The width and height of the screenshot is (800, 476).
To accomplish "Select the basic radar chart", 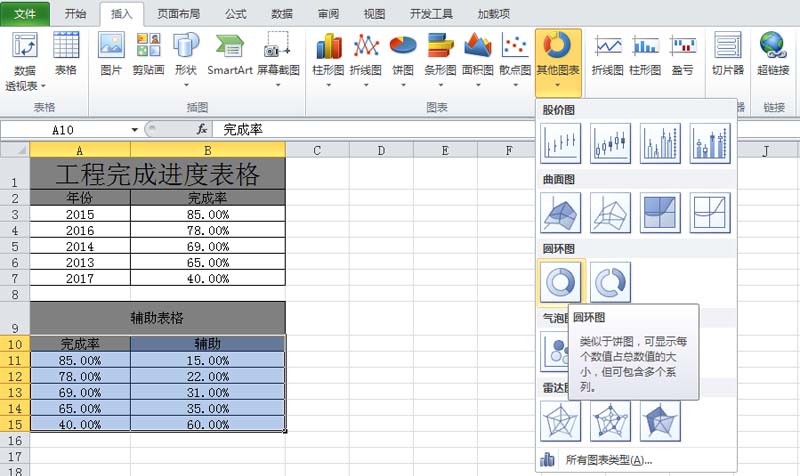I will (561, 421).
